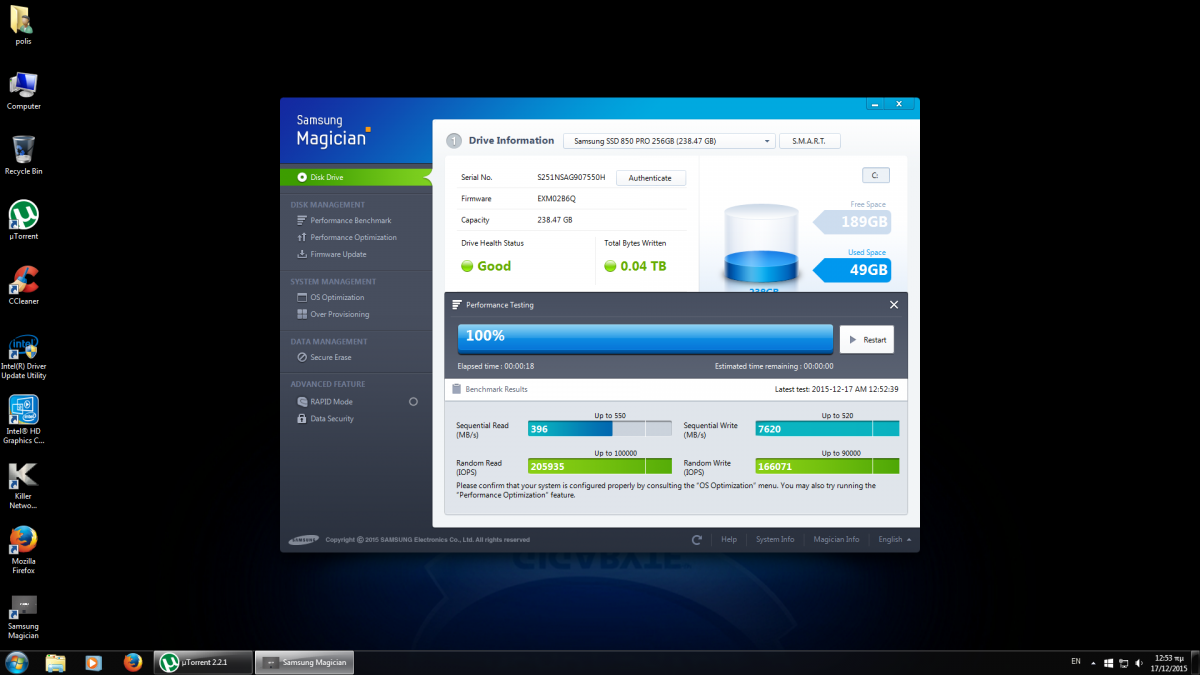Click the Data Security padlock icon
Viewport: 1200px width, 675px height.
tap(302, 418)
